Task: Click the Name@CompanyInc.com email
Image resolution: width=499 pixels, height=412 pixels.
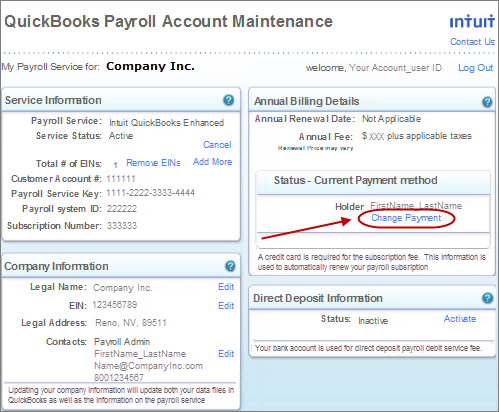Action: click(148, 366)
